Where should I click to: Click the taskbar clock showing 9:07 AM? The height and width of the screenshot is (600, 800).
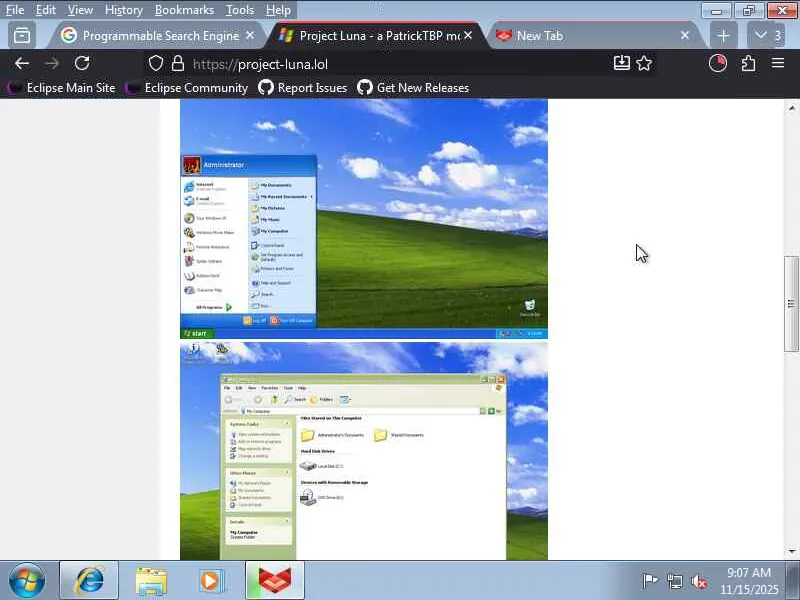pos(749,581)
